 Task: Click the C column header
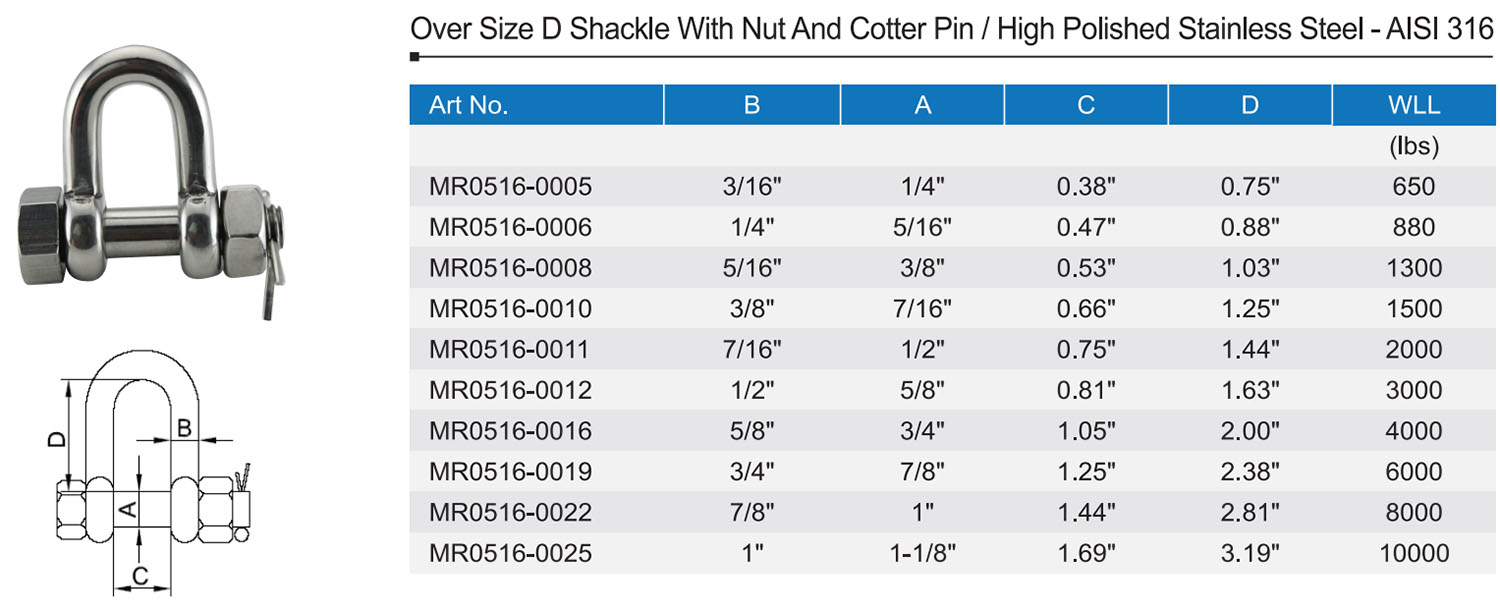(x=1086, y=105)
